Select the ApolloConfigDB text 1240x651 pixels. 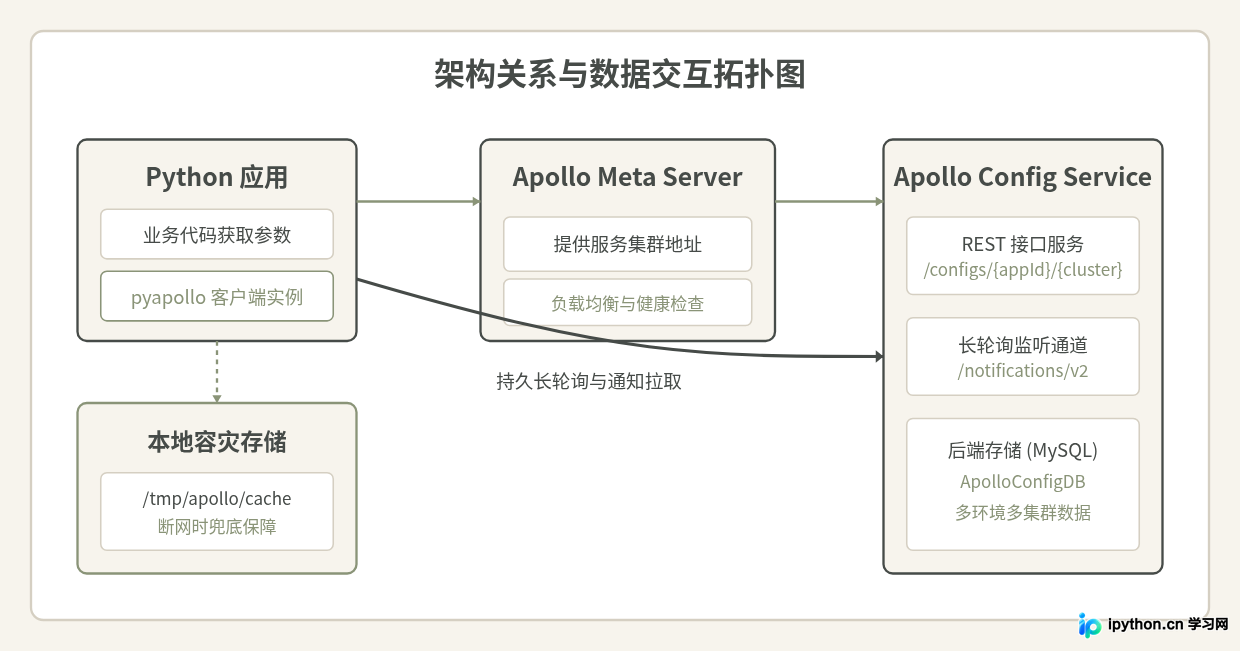[1023, 482]
